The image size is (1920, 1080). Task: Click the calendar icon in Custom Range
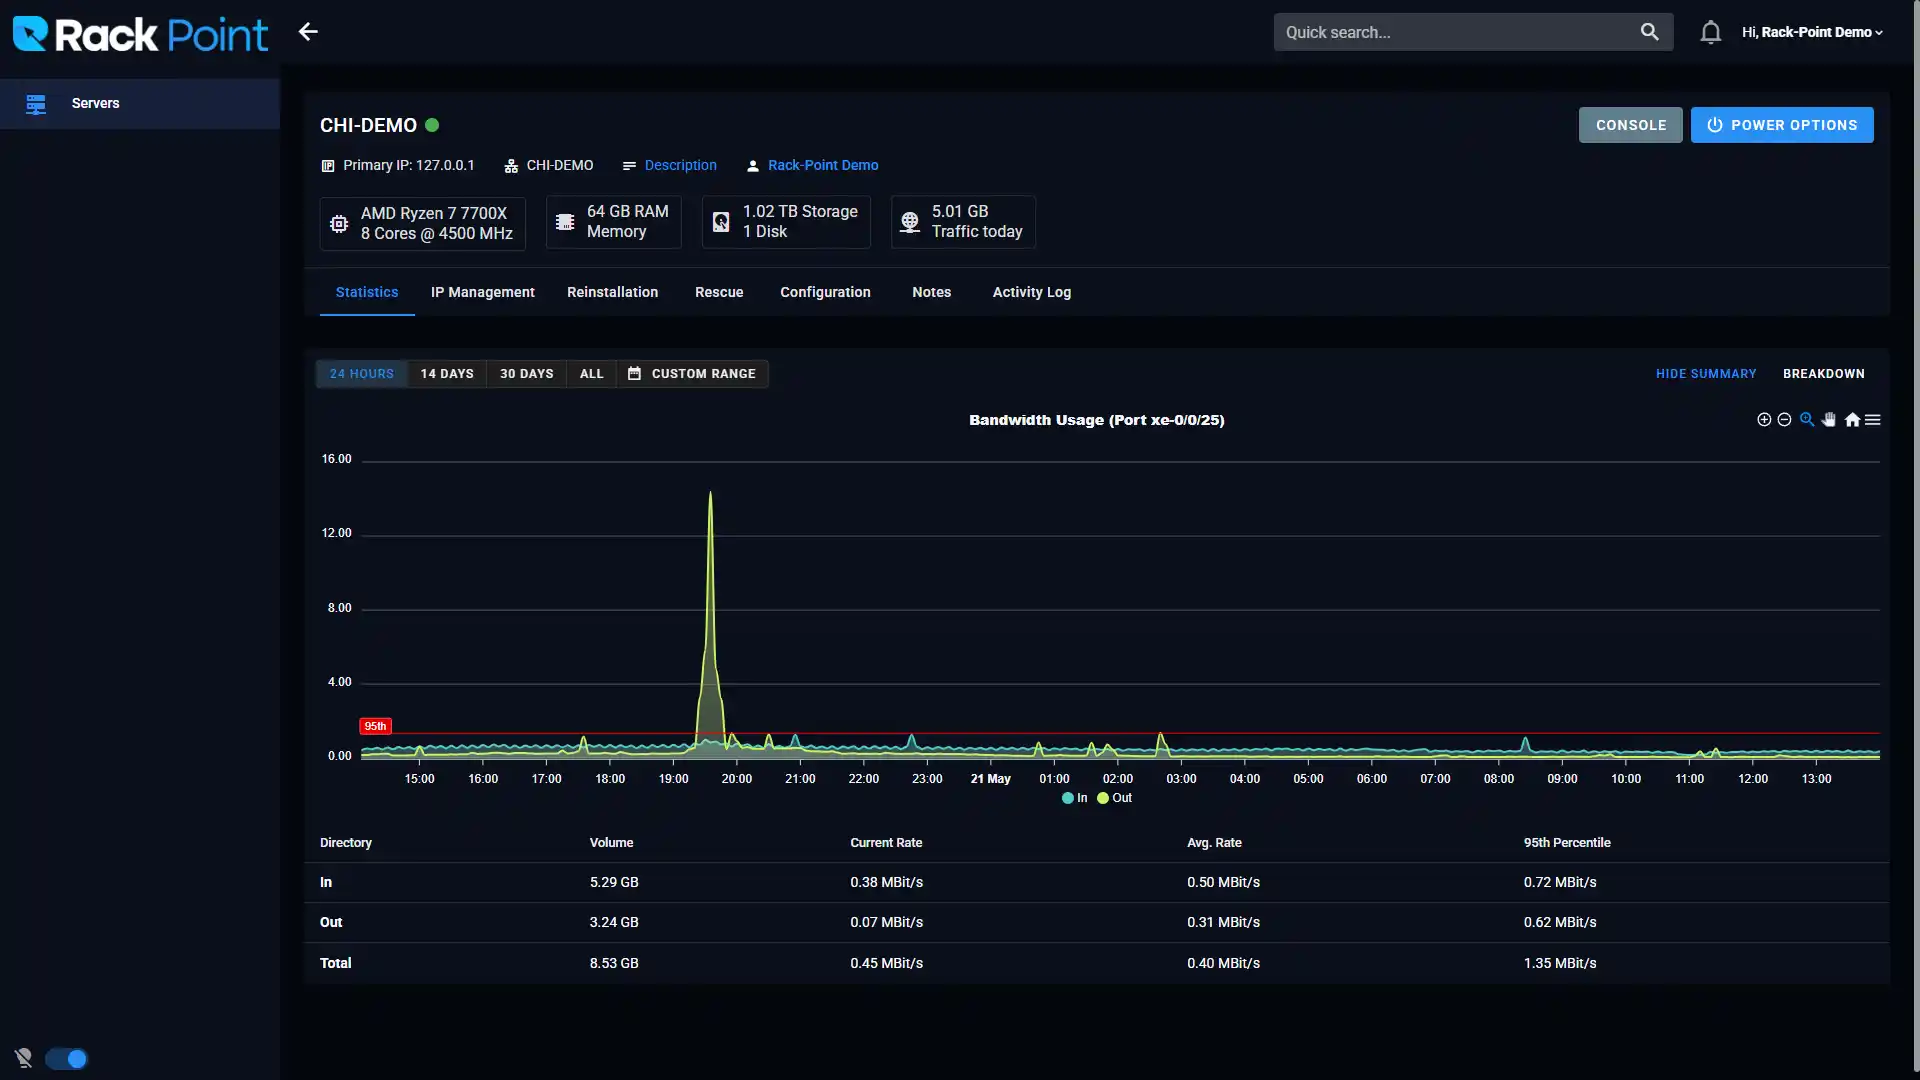coord(634,374)
